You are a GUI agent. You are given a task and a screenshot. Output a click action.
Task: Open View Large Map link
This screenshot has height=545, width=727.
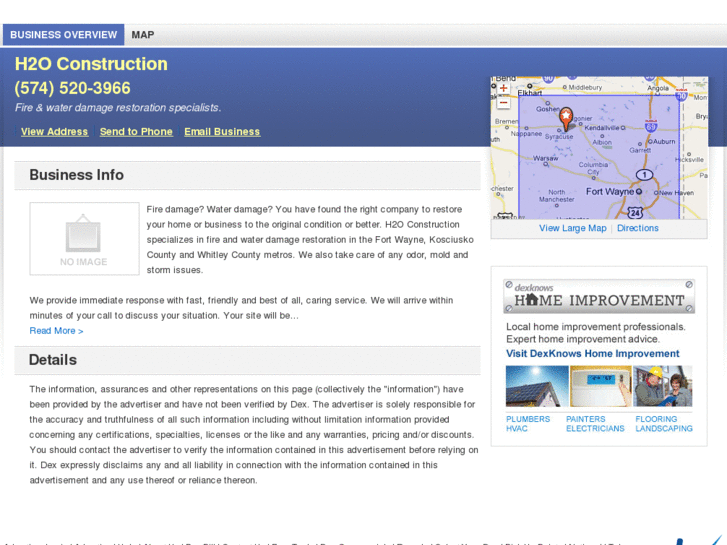click(573, 228)
